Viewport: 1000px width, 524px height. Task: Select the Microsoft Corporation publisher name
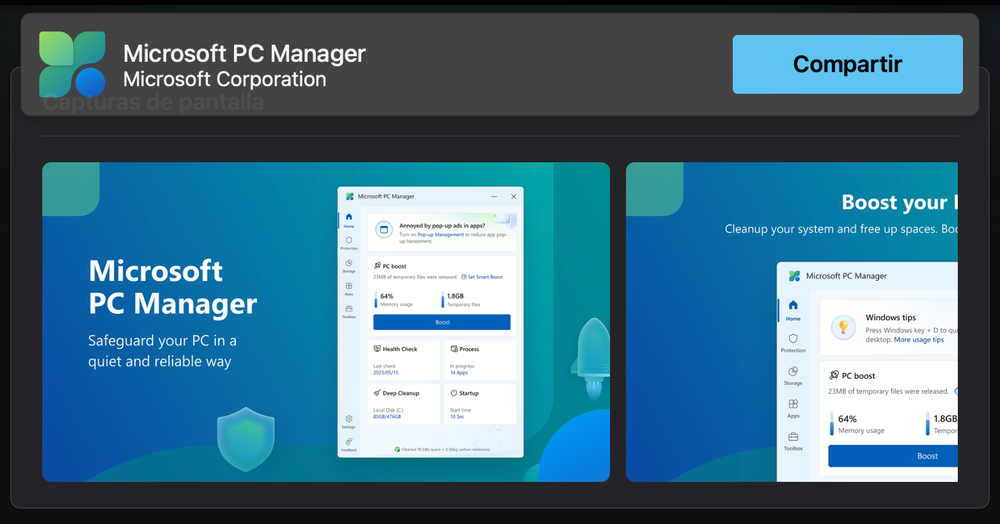[x=224, y=79]
